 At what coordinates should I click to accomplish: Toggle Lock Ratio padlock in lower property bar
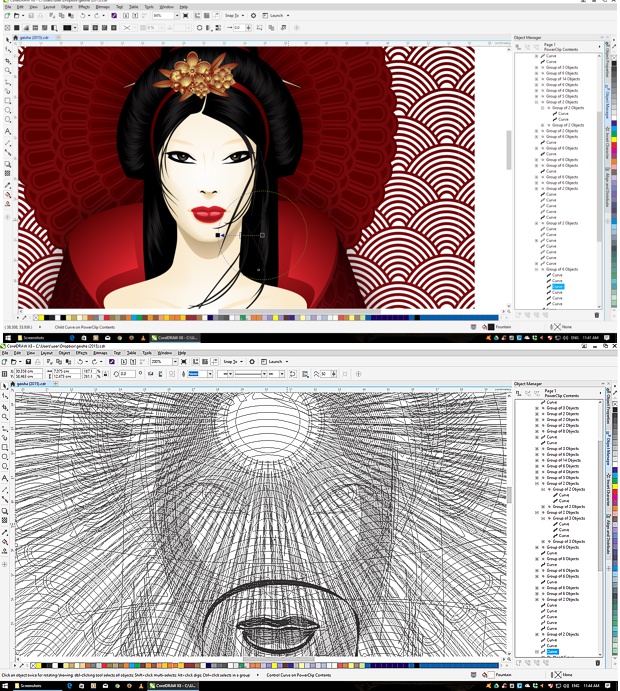(x=105, y=374)
